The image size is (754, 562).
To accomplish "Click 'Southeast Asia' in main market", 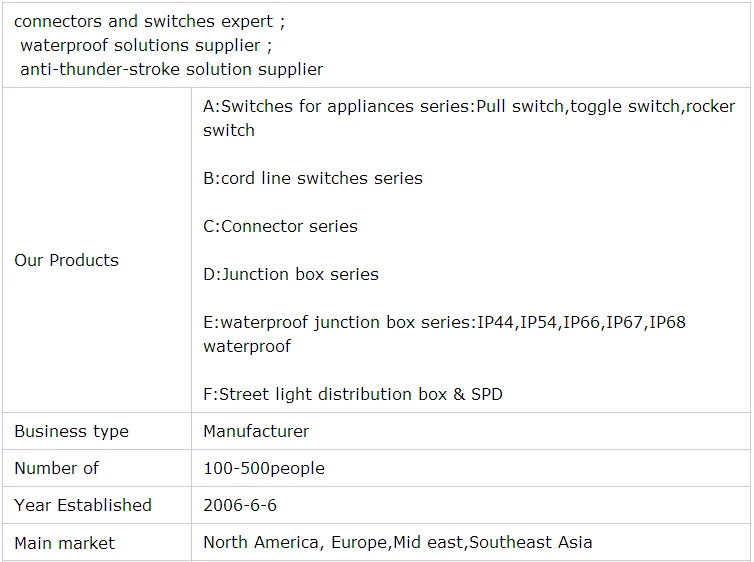I will 531,543.
